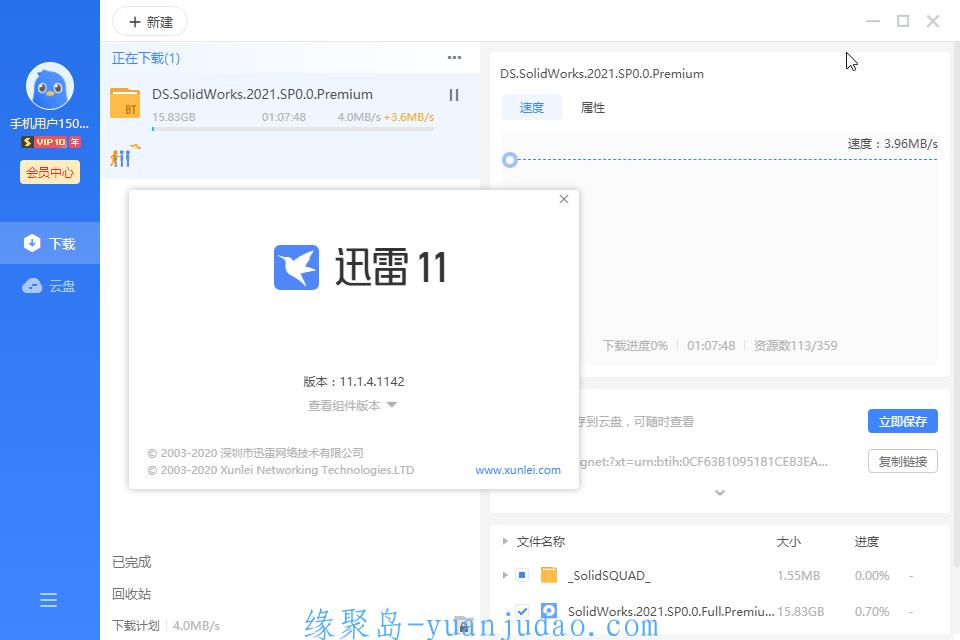Open the 回收站 recycle bin list

[x=132, y=593]
